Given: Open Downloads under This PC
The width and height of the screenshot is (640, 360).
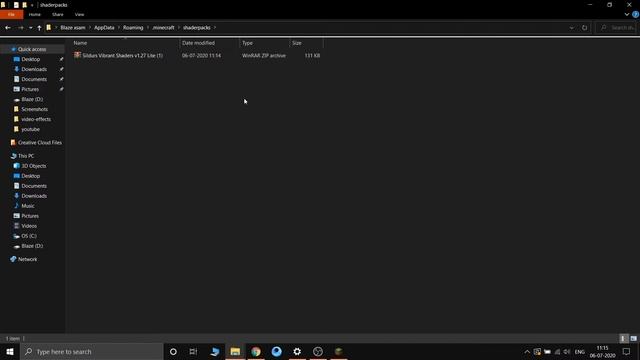Looking at the screenshot, I should (34, 196).
